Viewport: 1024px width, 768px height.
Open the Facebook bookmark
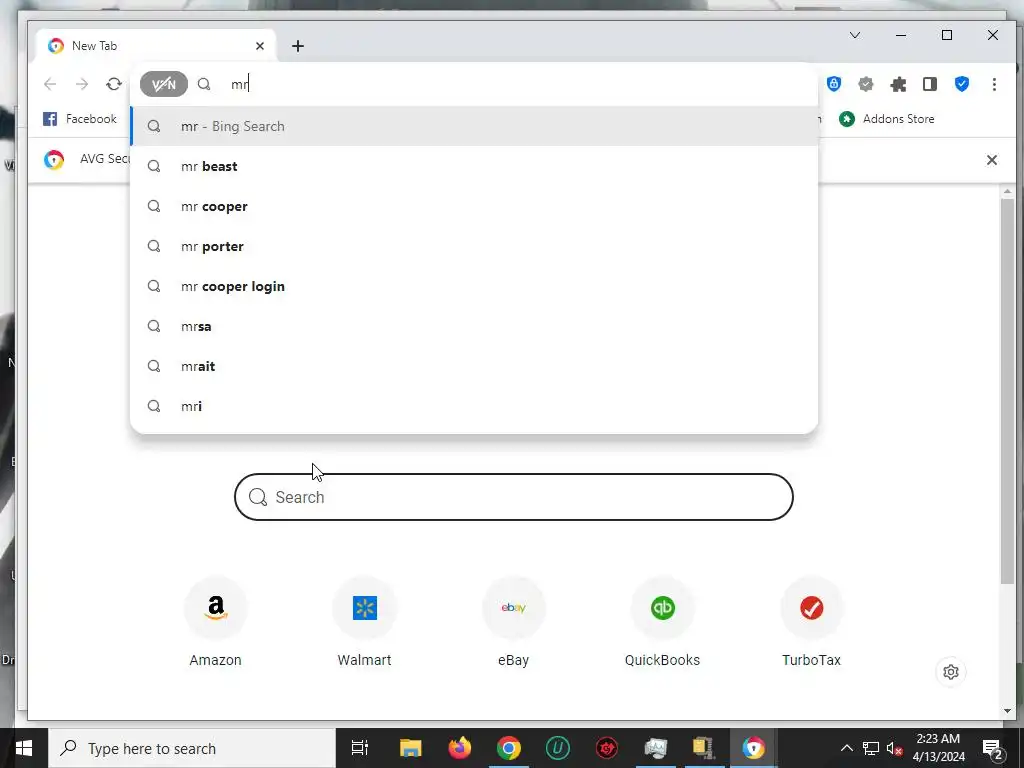(x=80, y=119)
